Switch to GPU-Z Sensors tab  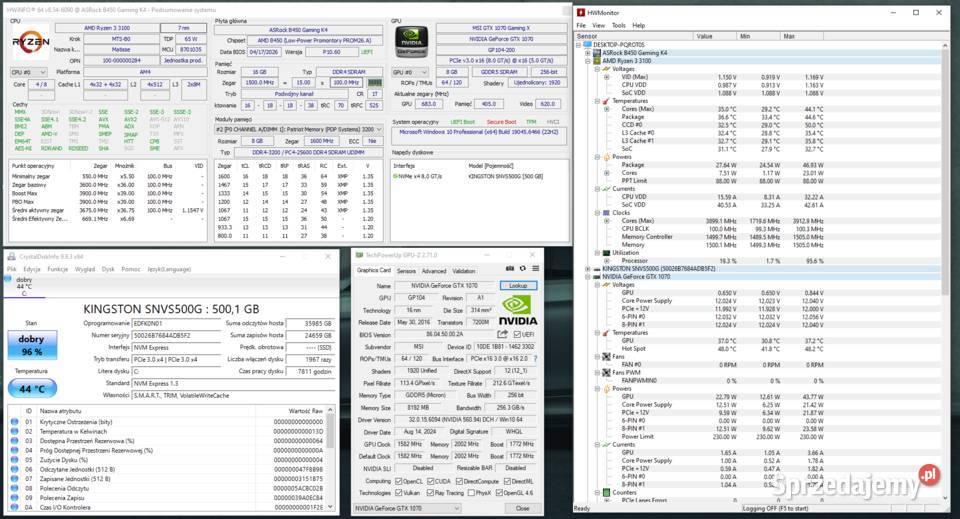click(x=406, y=271)
